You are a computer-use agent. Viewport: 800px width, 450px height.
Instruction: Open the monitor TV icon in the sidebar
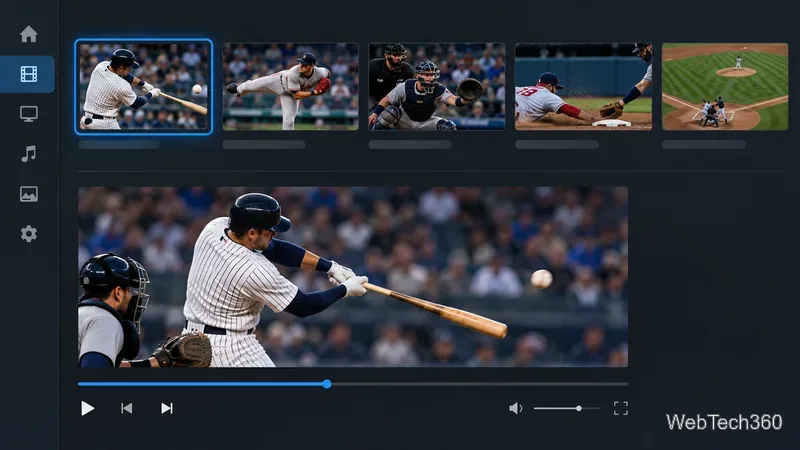click(29, 114)
